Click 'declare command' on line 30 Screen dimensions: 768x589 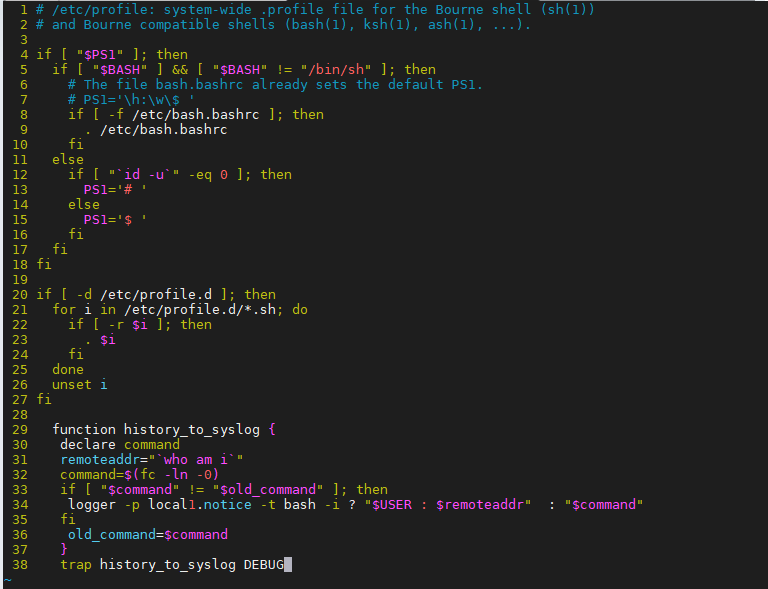(120, 445)
